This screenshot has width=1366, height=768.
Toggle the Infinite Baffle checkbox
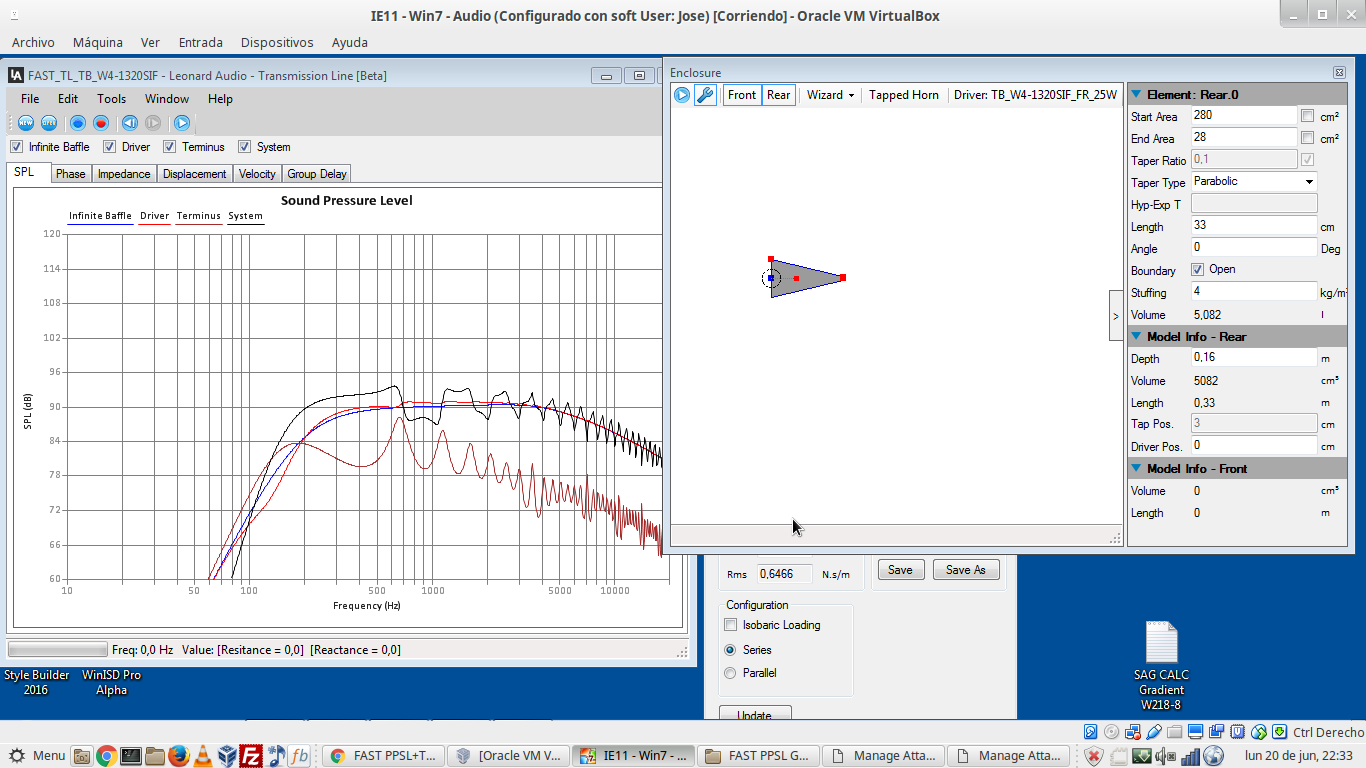tap(16, 147)
